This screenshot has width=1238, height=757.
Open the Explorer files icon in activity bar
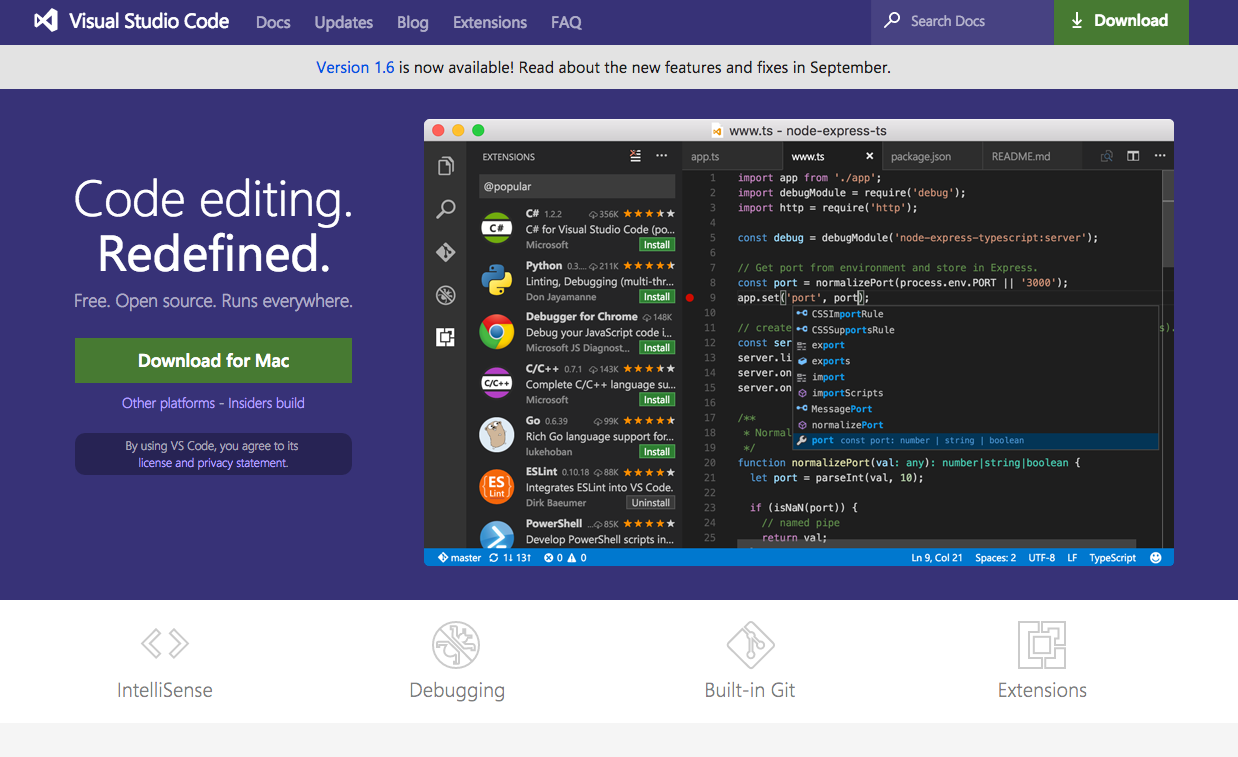coord(446,166)
